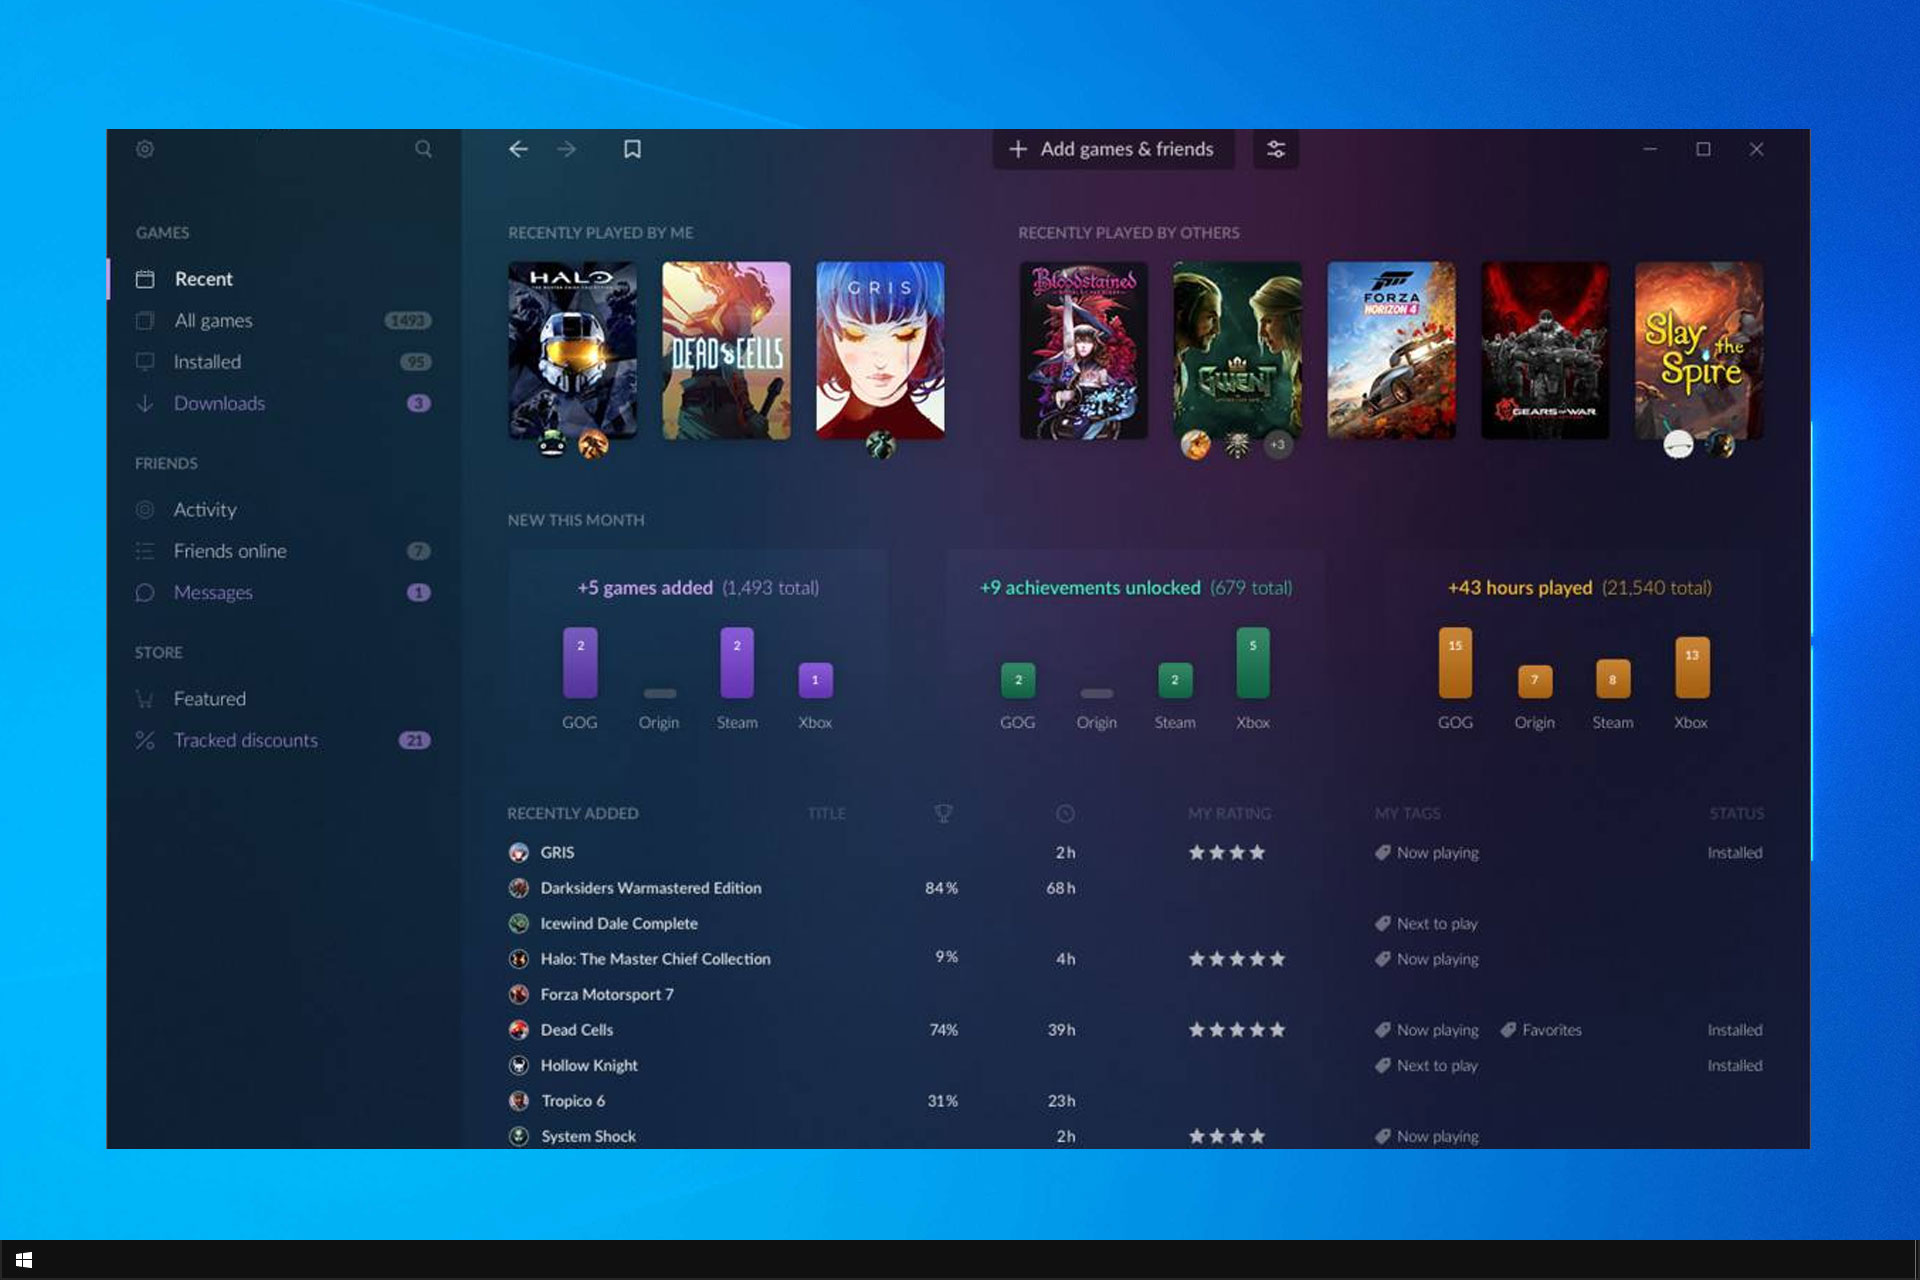1920x1280 pixels.
Task: Open the Featured store section
Action: pos(209,697)
